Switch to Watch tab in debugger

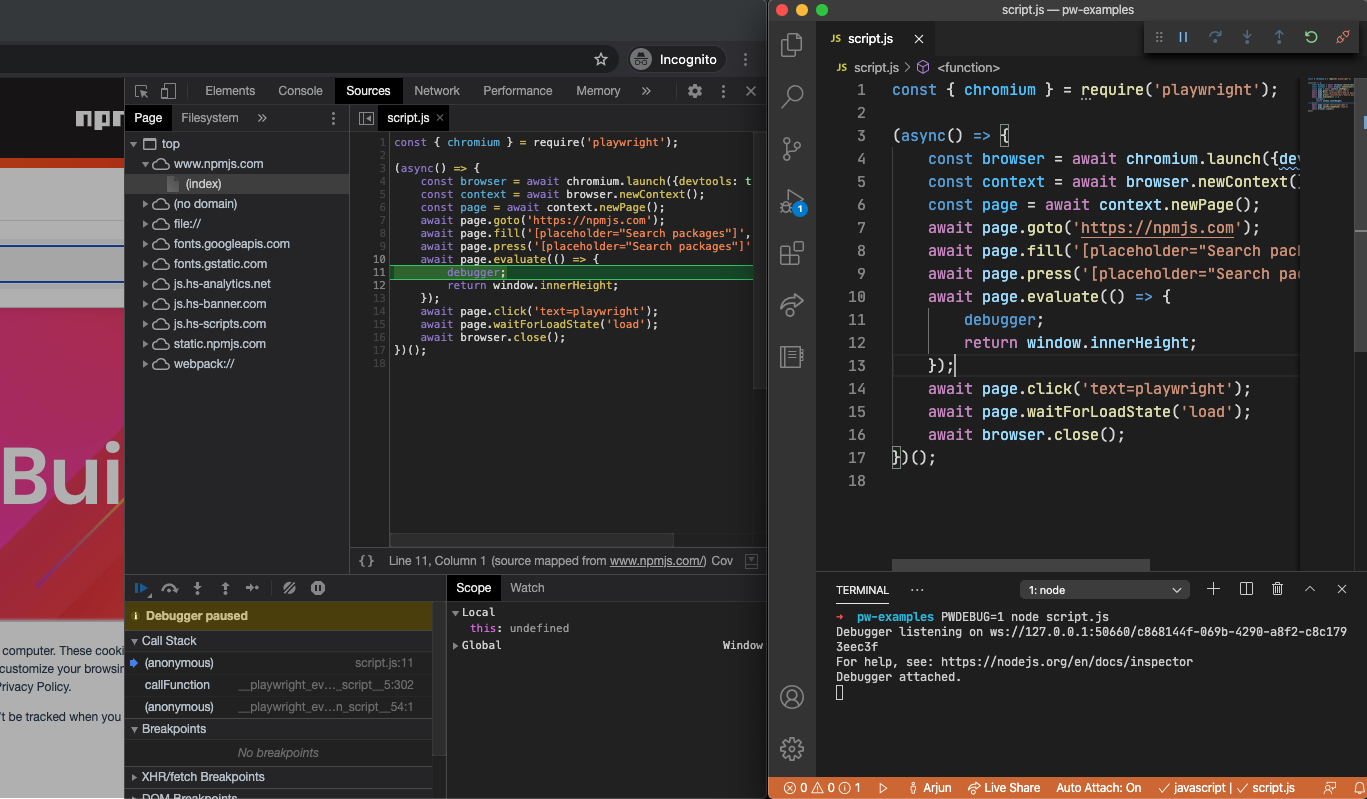pyautogui.click(x=527, y=588)
